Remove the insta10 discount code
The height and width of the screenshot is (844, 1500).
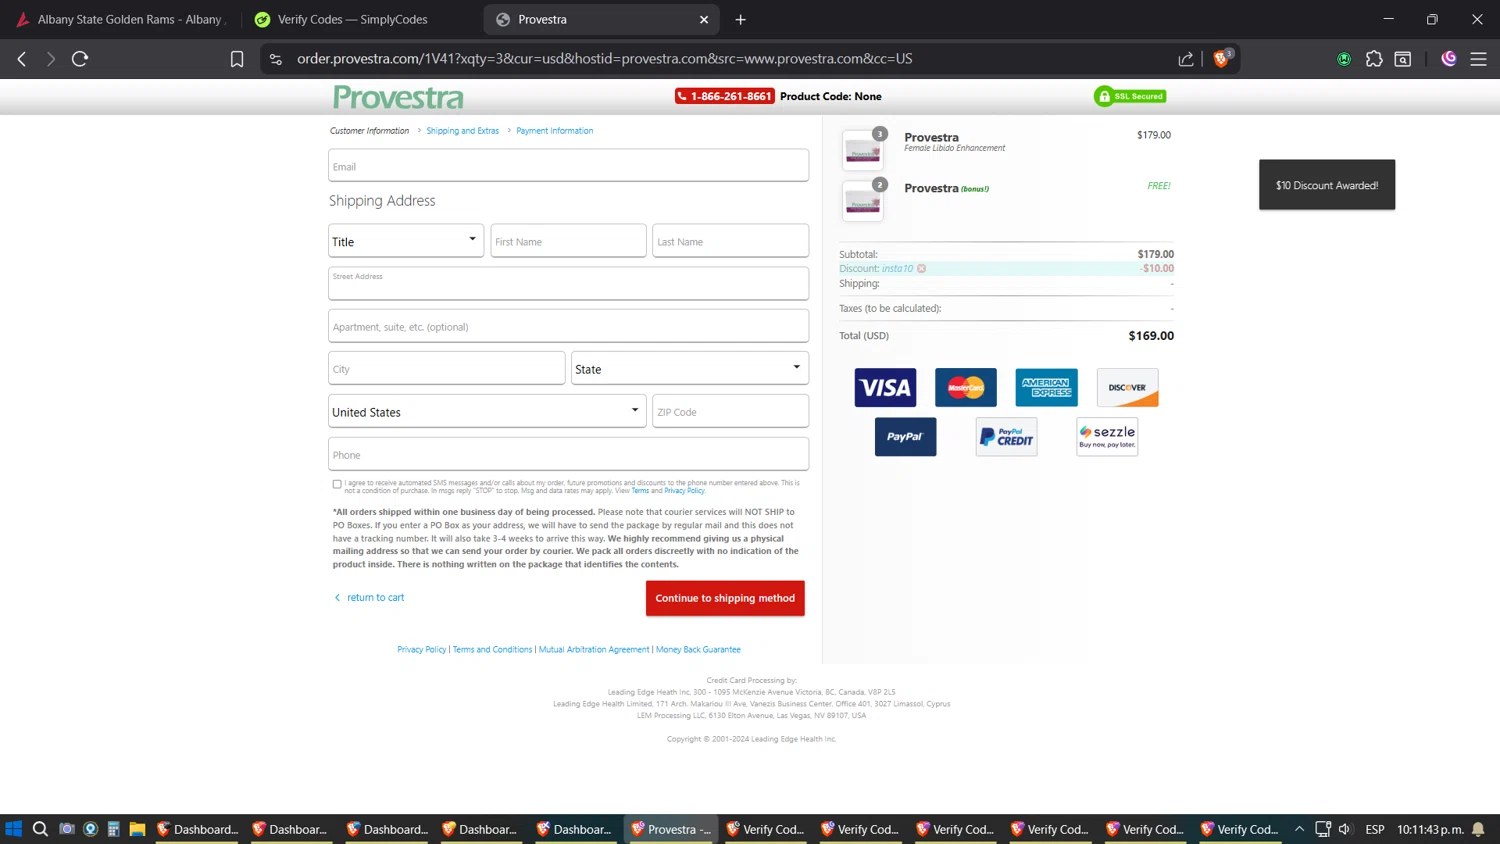click(922, 268)
